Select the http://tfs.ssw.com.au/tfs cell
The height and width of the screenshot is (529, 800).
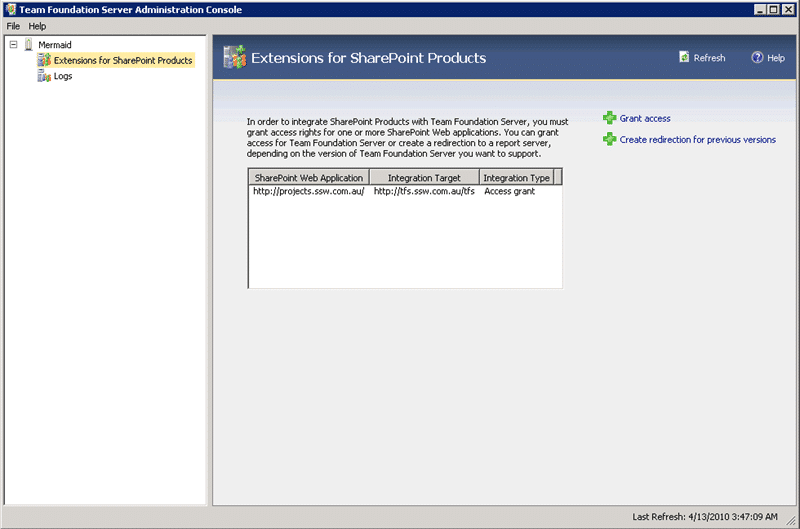pyautogui.click(x=424, y=191)
